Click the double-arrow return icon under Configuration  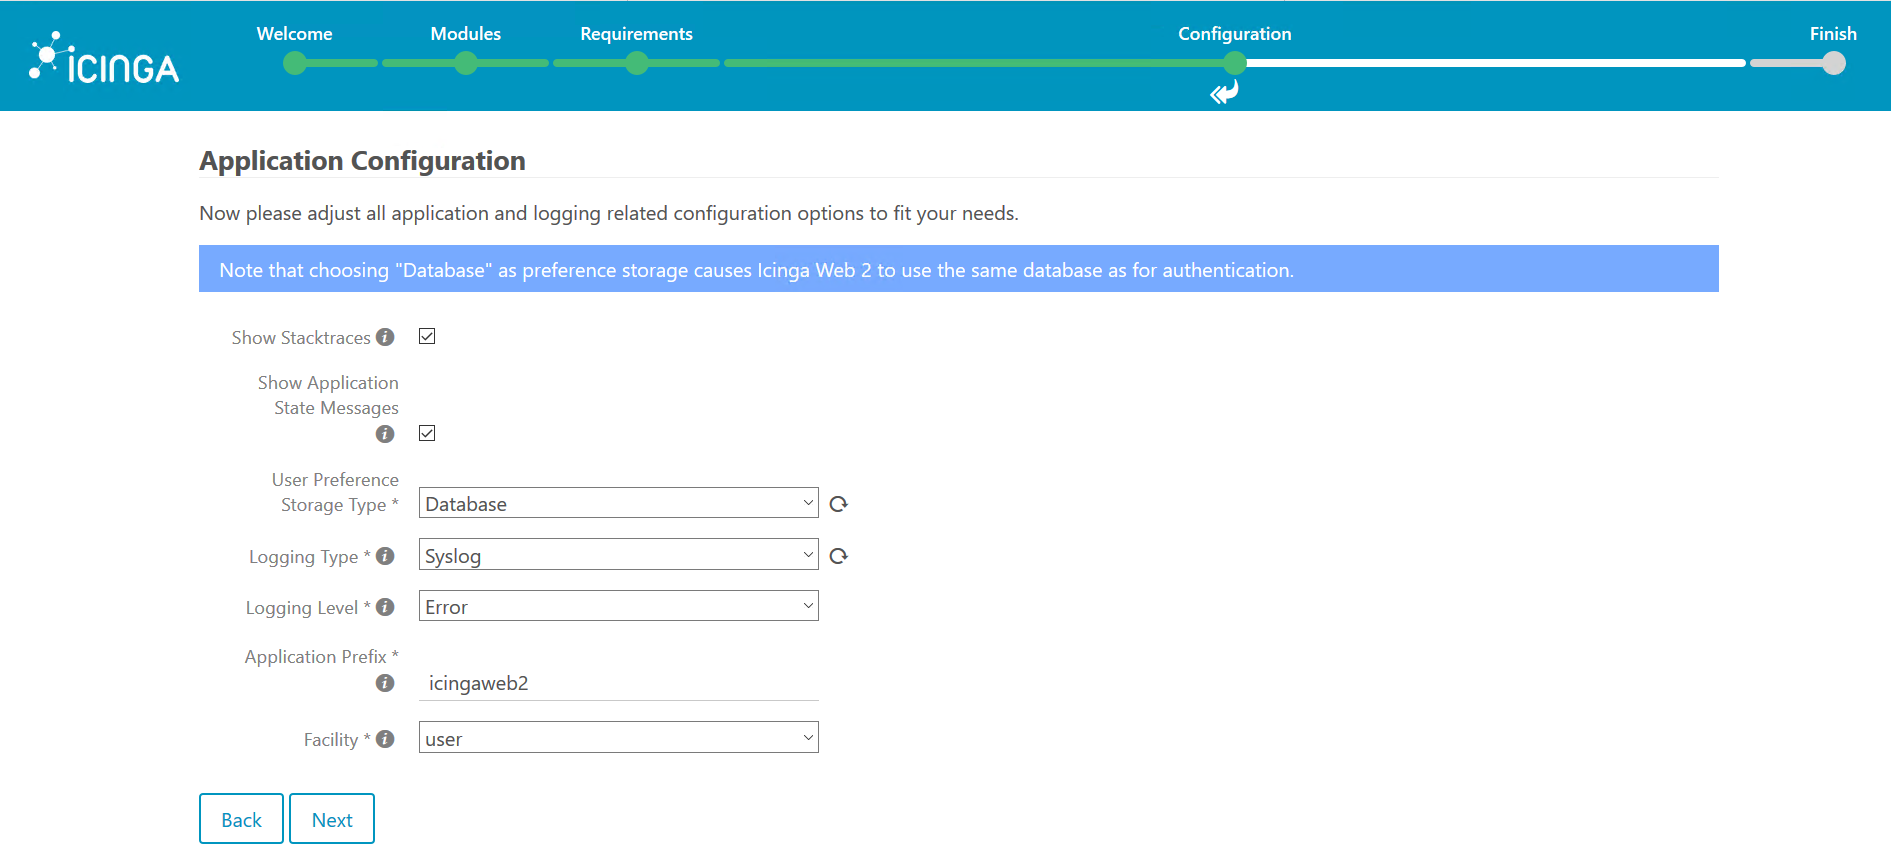[x=1224, y=93]
